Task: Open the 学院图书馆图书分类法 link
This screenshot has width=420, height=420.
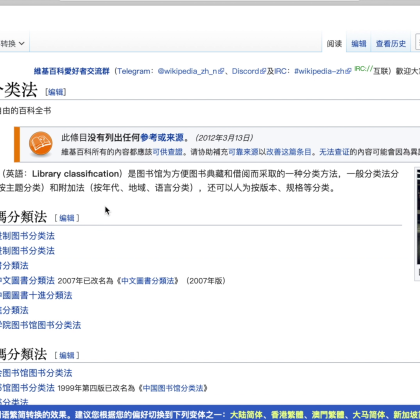Action: (40, 325)
